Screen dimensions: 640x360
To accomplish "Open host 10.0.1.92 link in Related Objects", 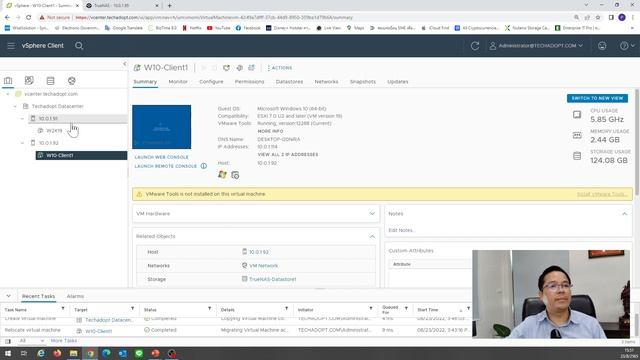I will (259, 252).
